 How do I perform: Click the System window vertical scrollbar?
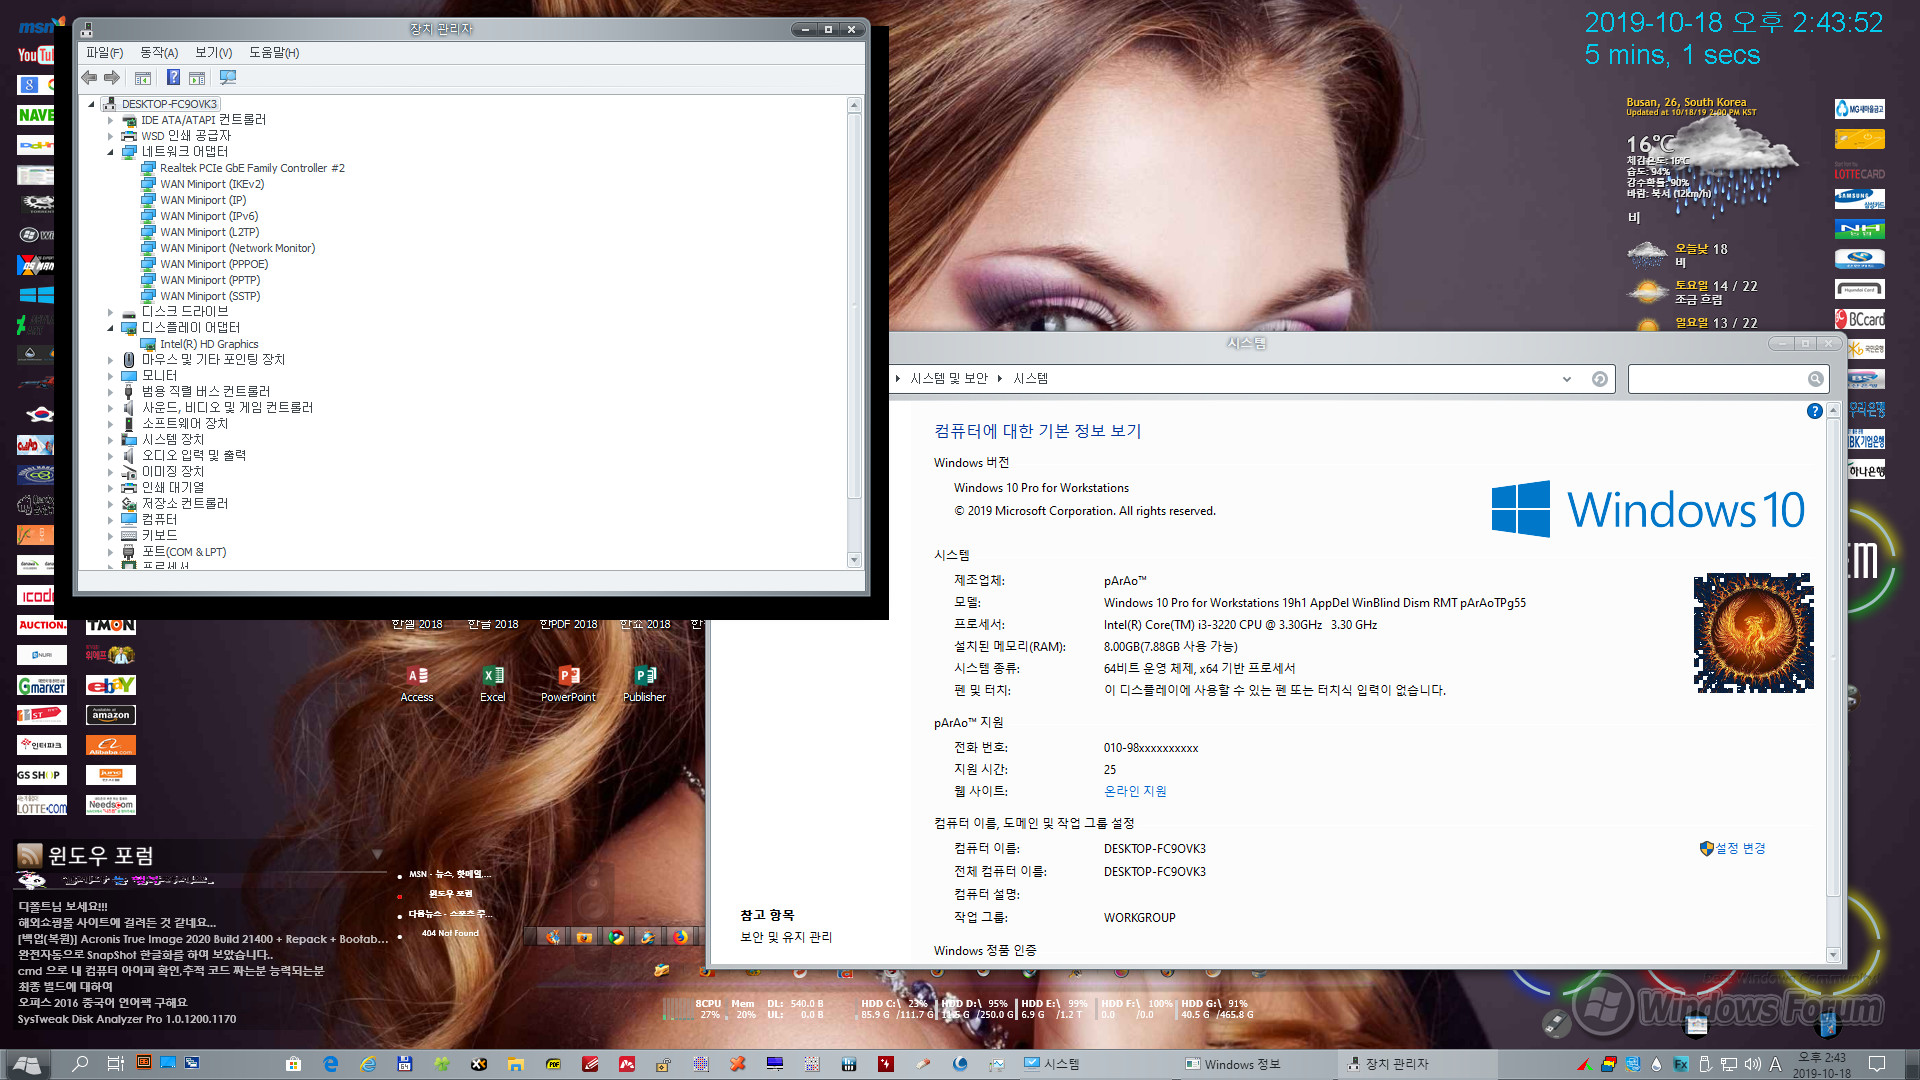1833,682
